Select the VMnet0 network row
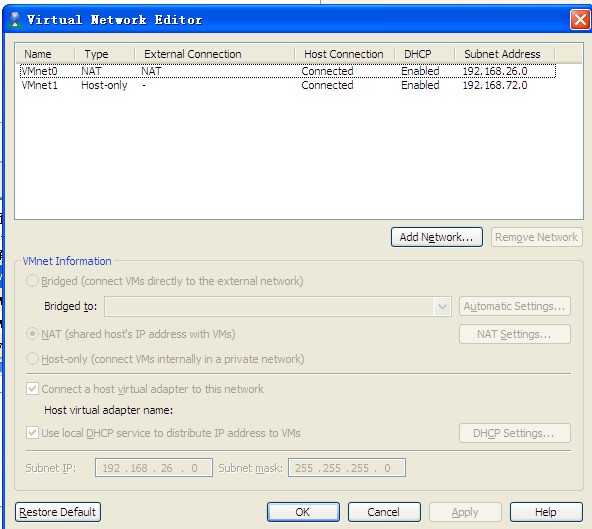 coord(287,71)
